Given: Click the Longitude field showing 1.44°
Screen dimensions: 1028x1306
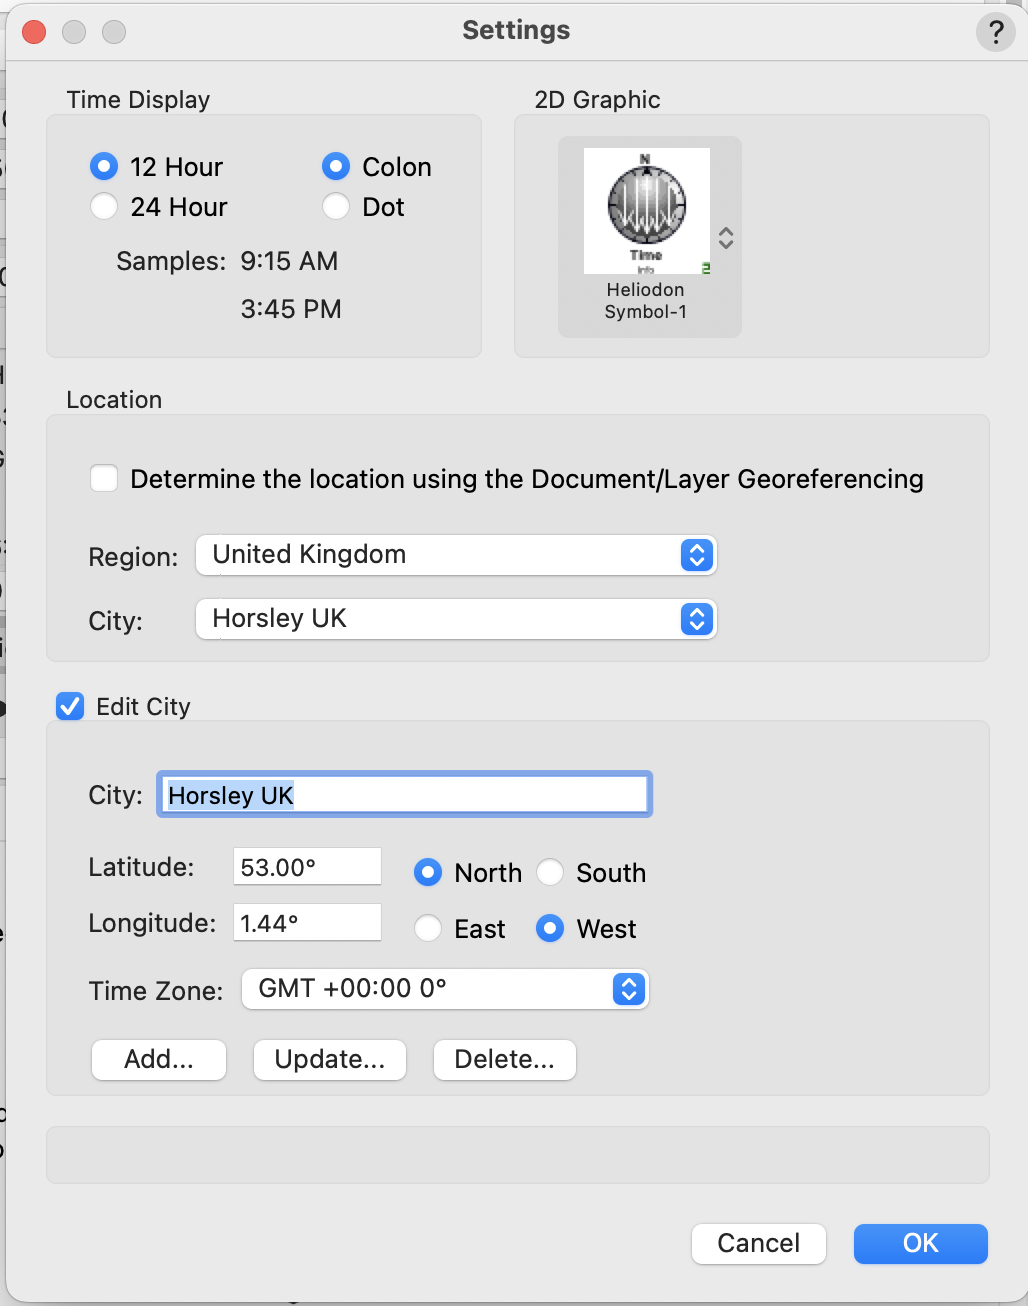Looking at the screenshot, I should pos(307,923).
